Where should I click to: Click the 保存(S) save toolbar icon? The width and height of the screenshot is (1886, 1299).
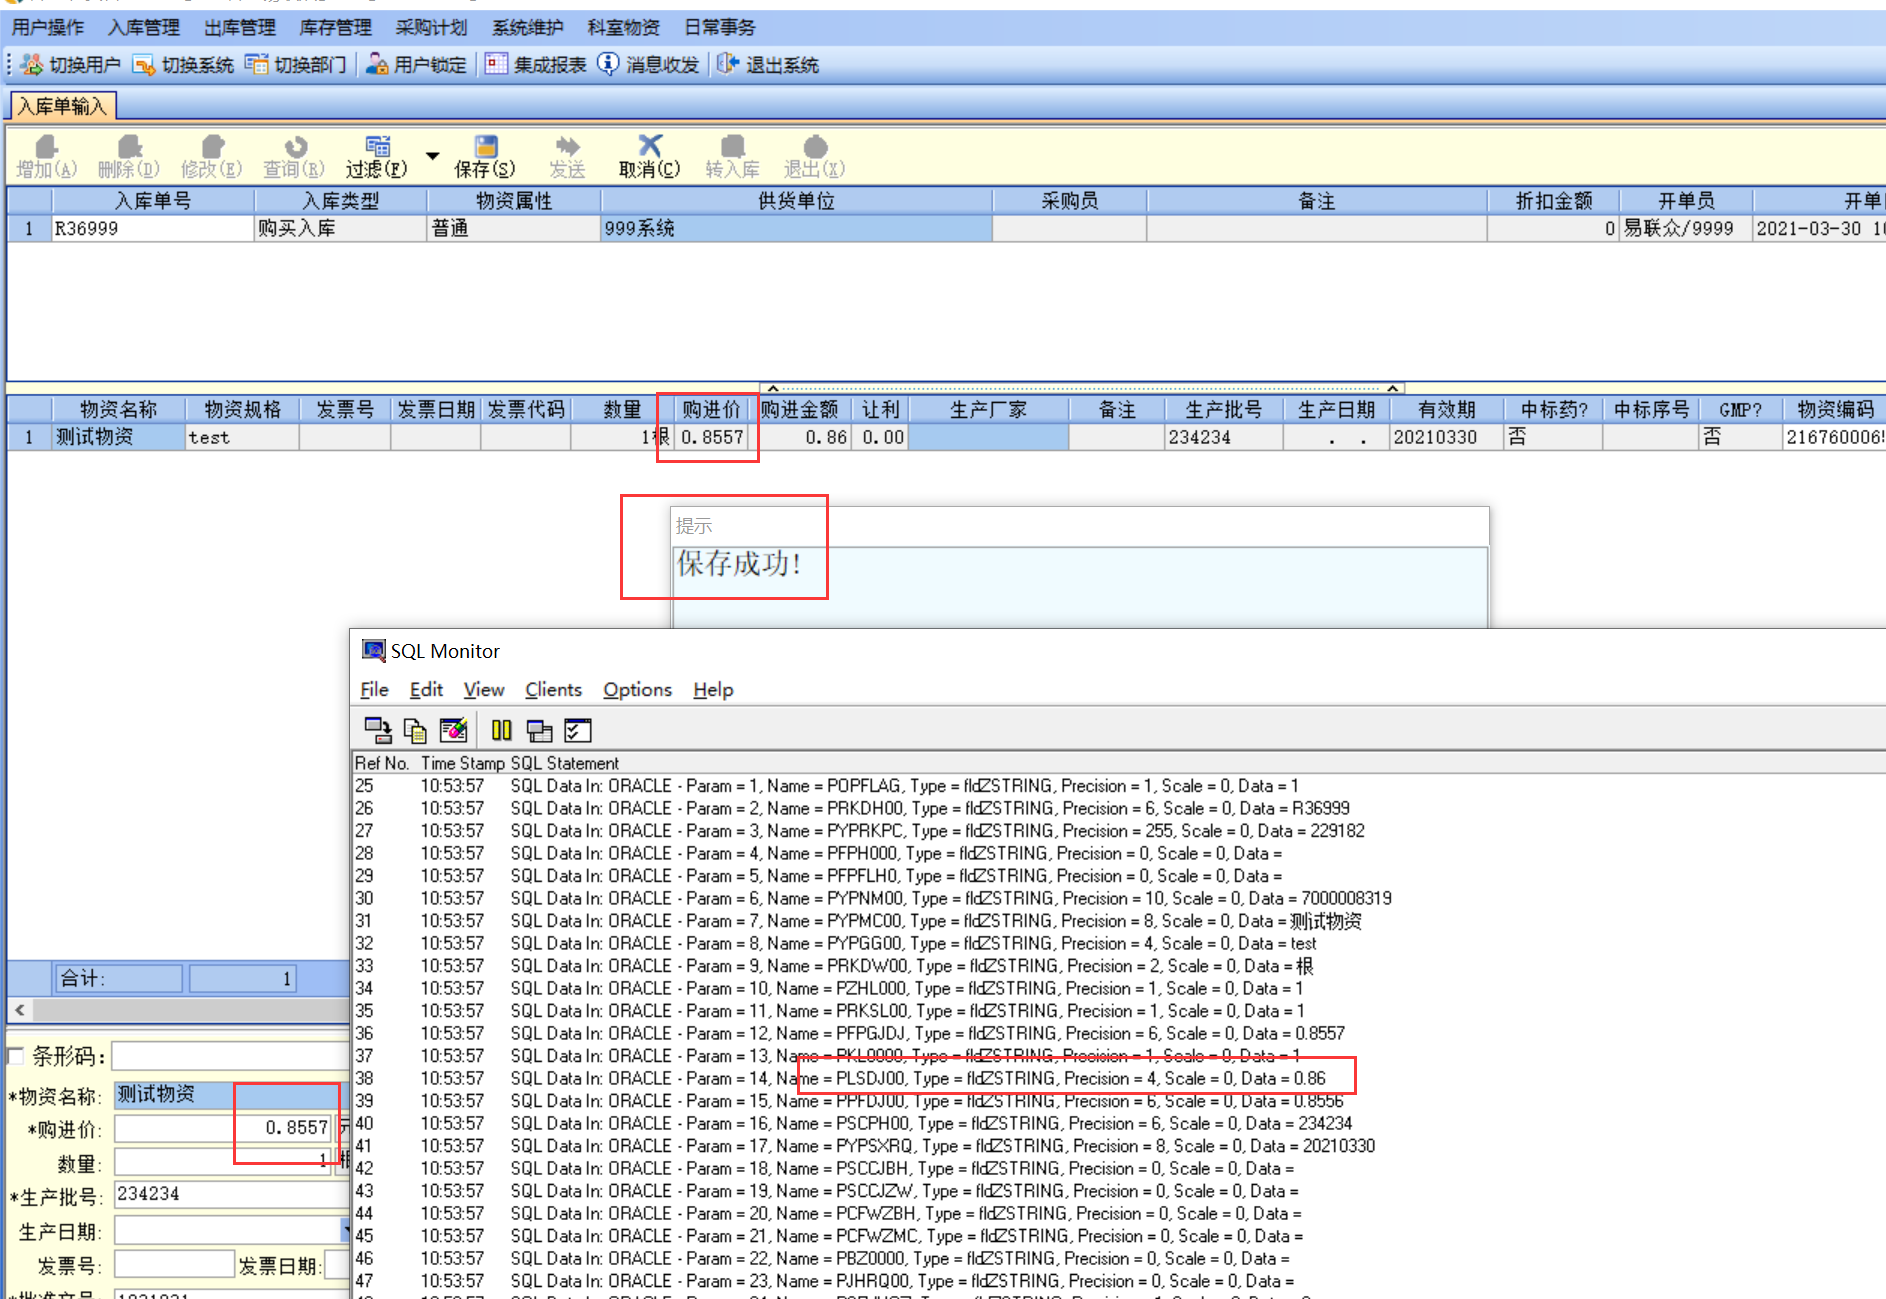(x=486, y=147)
